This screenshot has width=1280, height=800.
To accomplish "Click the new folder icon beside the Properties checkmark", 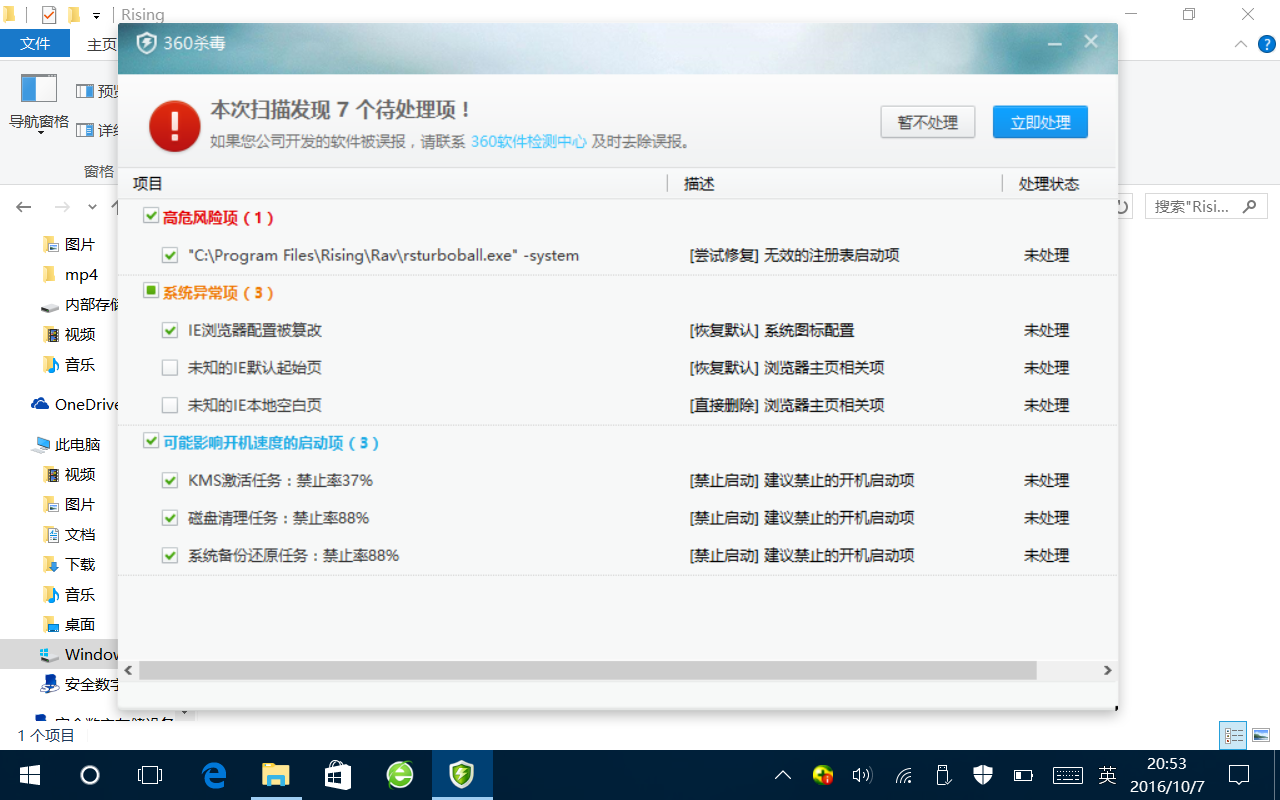I will (x=74, y=15).
